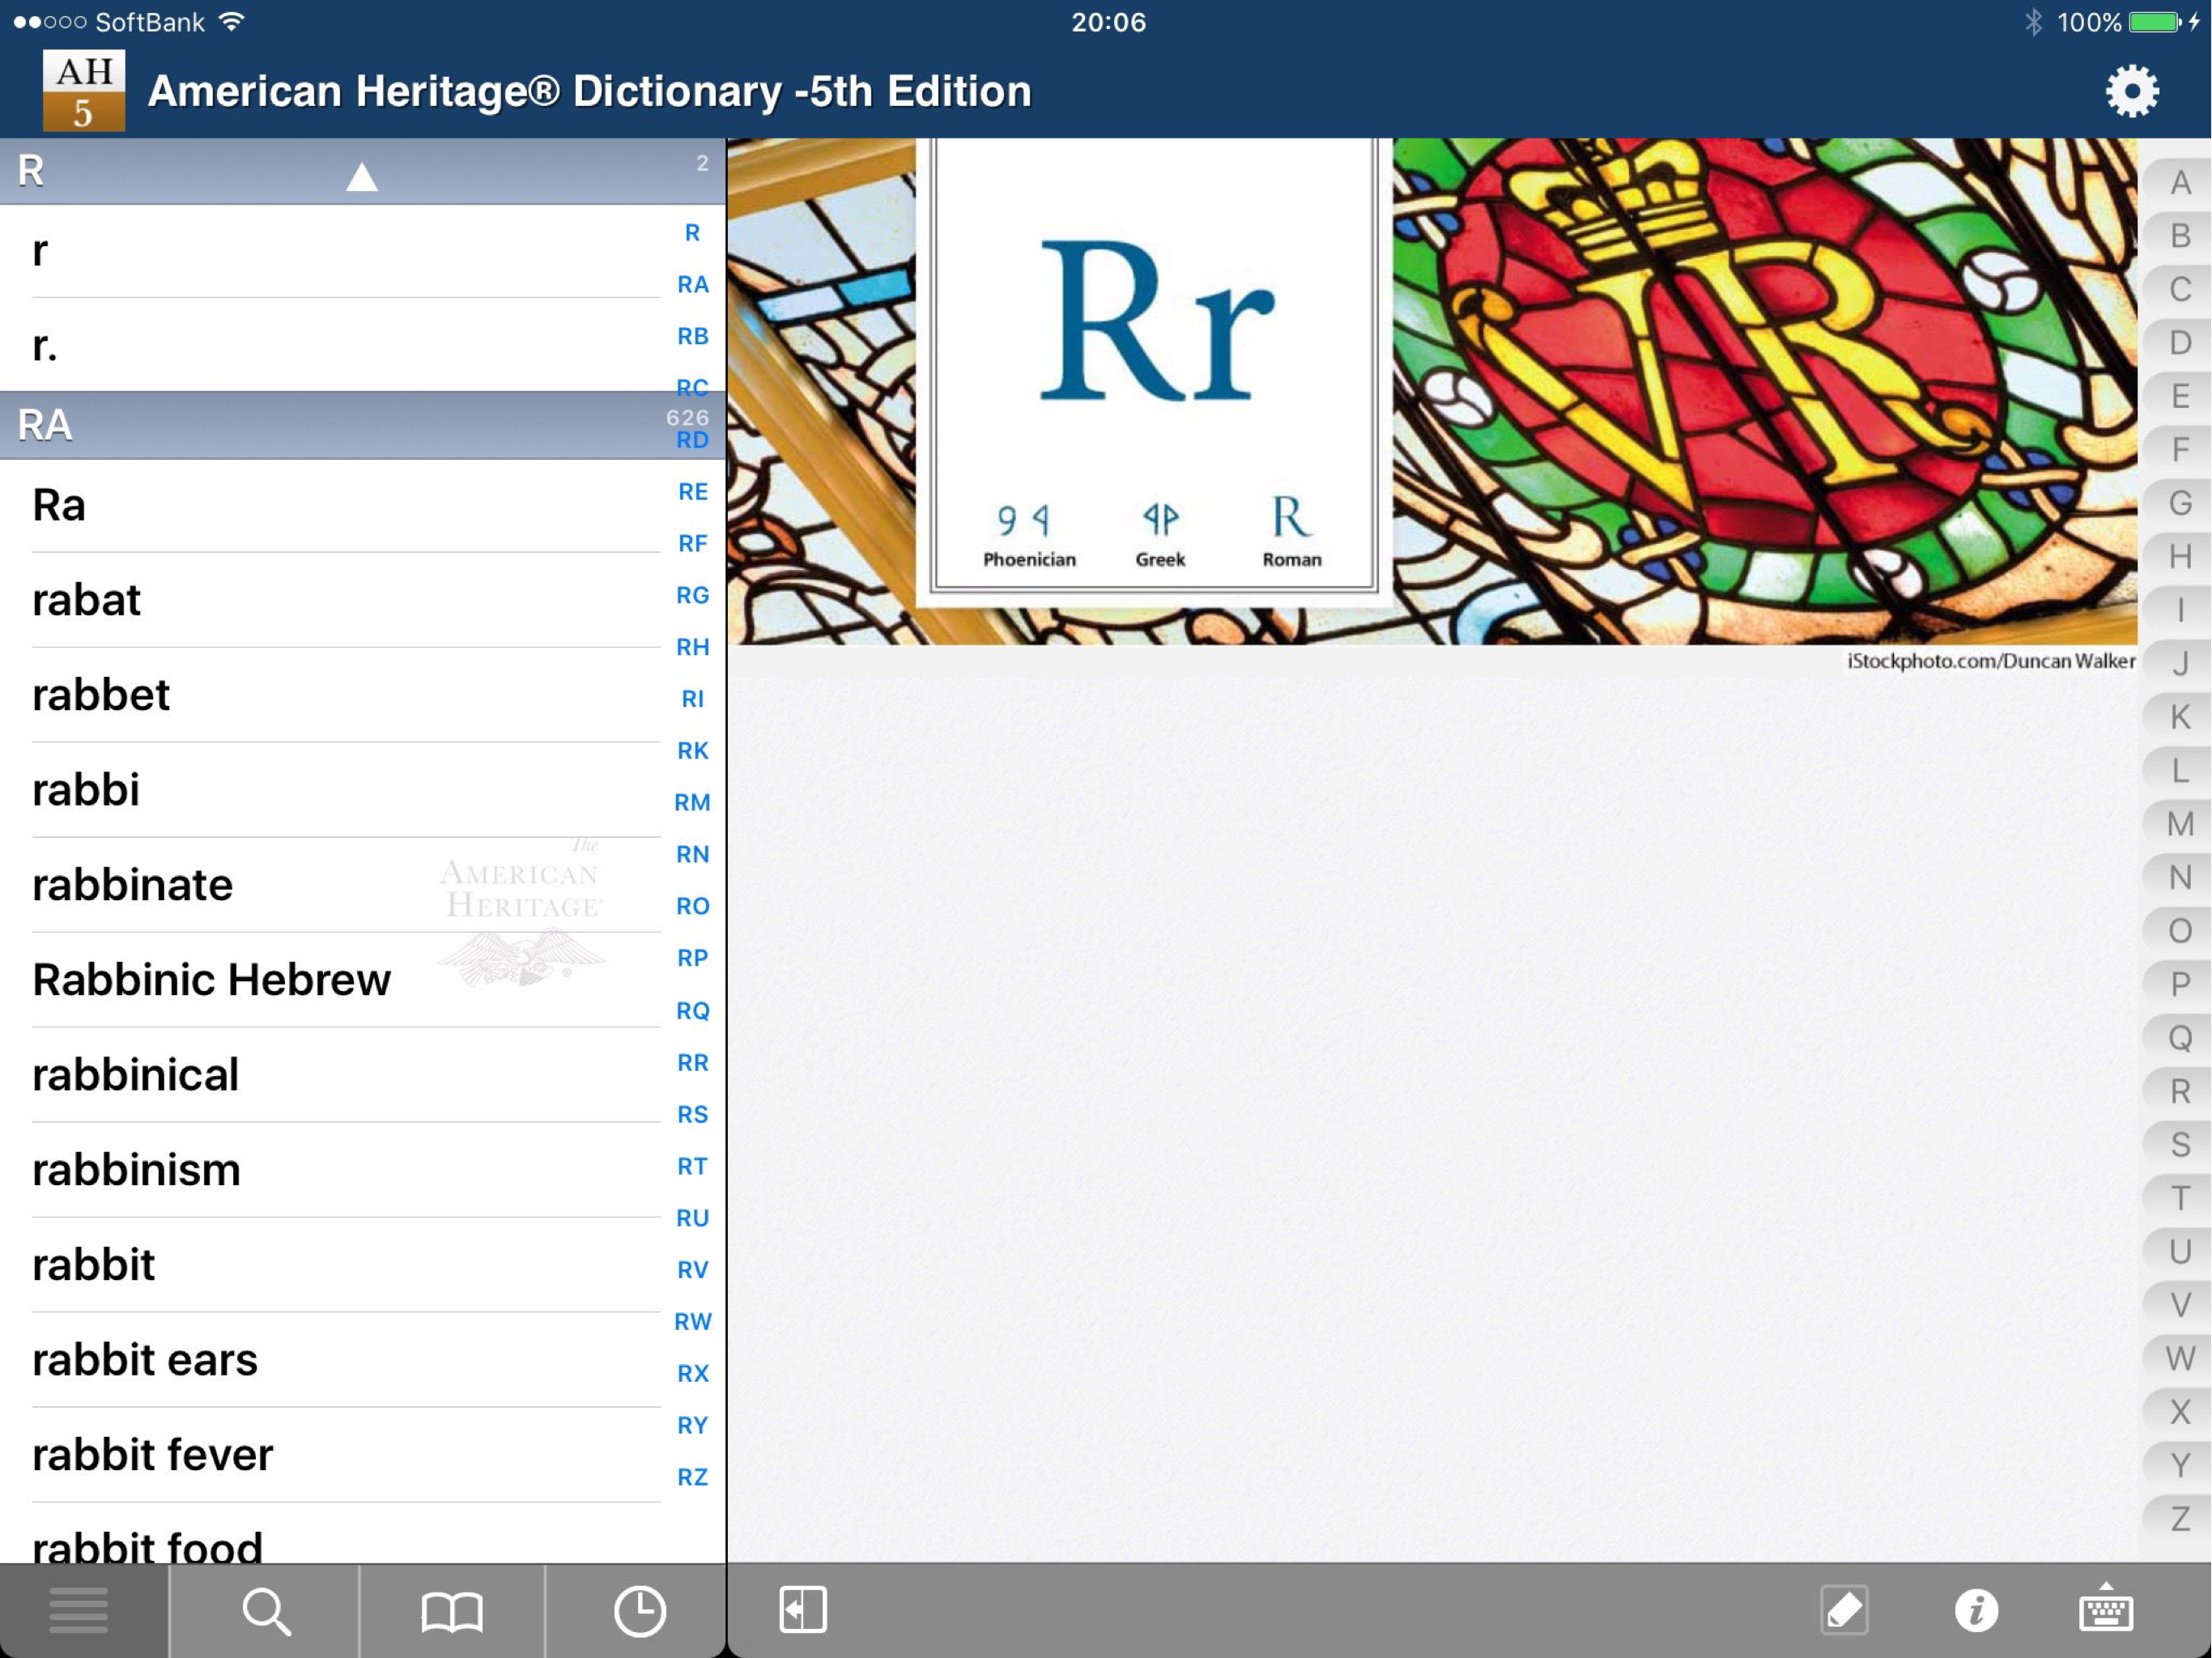Collapse the R section header triangle
The width and height of the screenshot is (2212, 1658).
[362, 176]
